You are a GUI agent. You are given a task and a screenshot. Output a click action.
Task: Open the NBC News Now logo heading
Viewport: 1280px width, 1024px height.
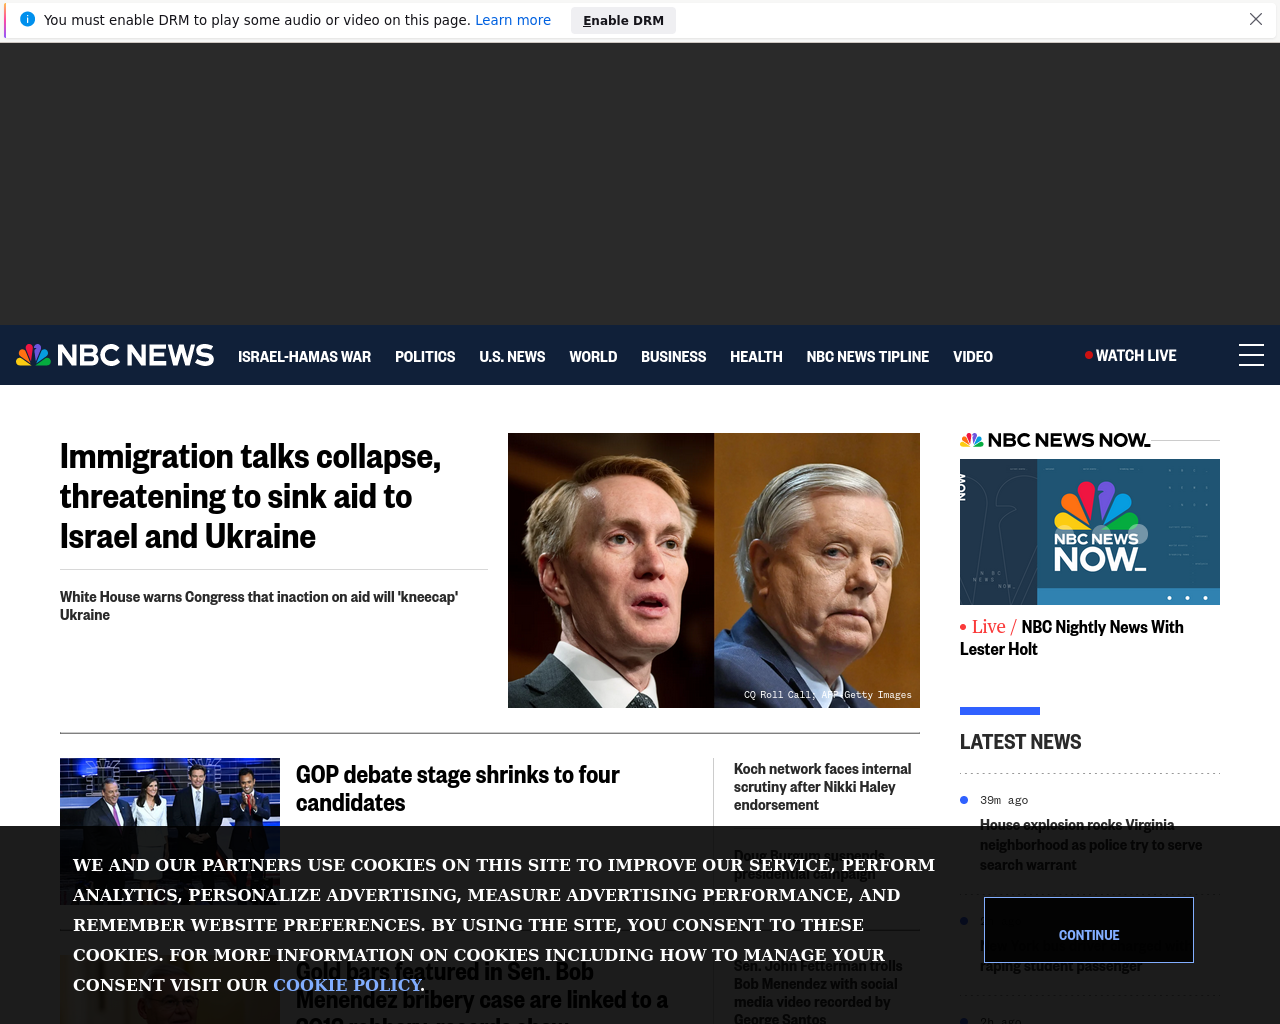point(1055,440)
